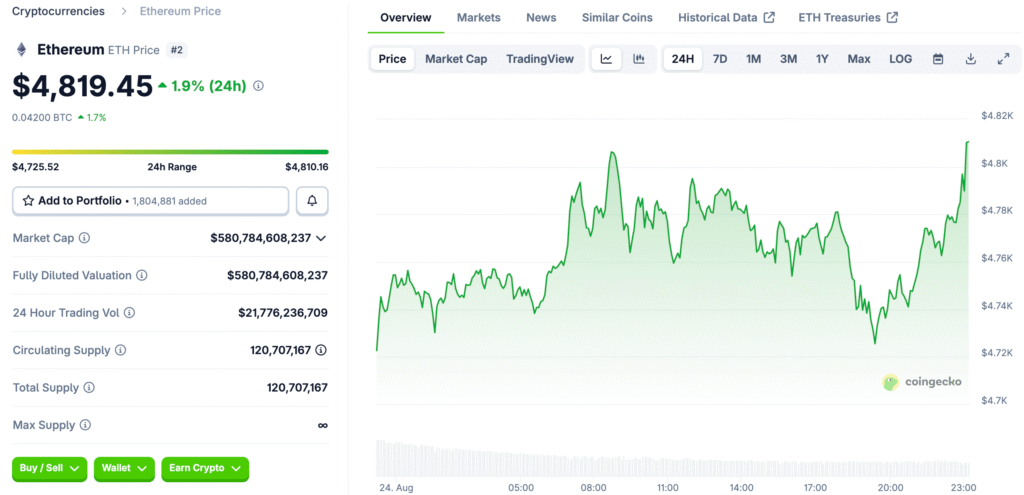This screenshot has width=1024, height=495.
Task: Select the 1Y time range
Action: pyautogui.click(x=822, y=59)
